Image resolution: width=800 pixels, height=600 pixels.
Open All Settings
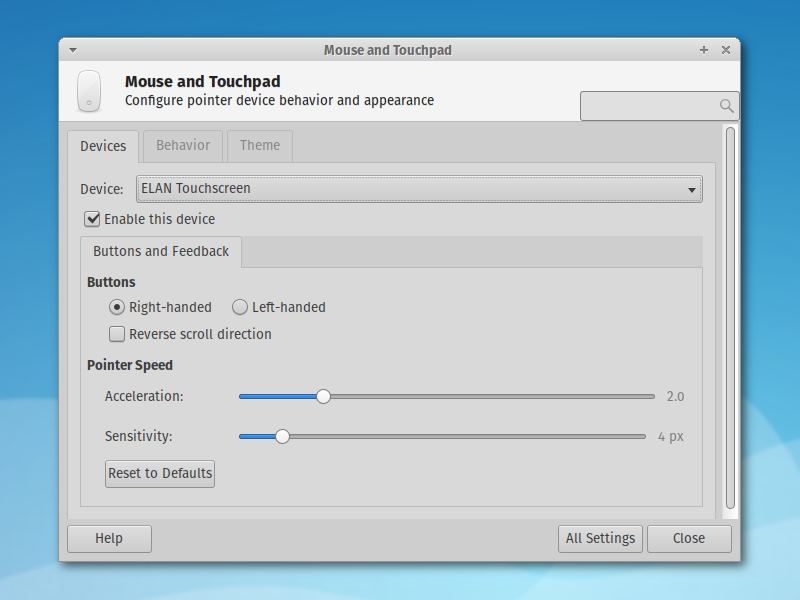(600, 538)
